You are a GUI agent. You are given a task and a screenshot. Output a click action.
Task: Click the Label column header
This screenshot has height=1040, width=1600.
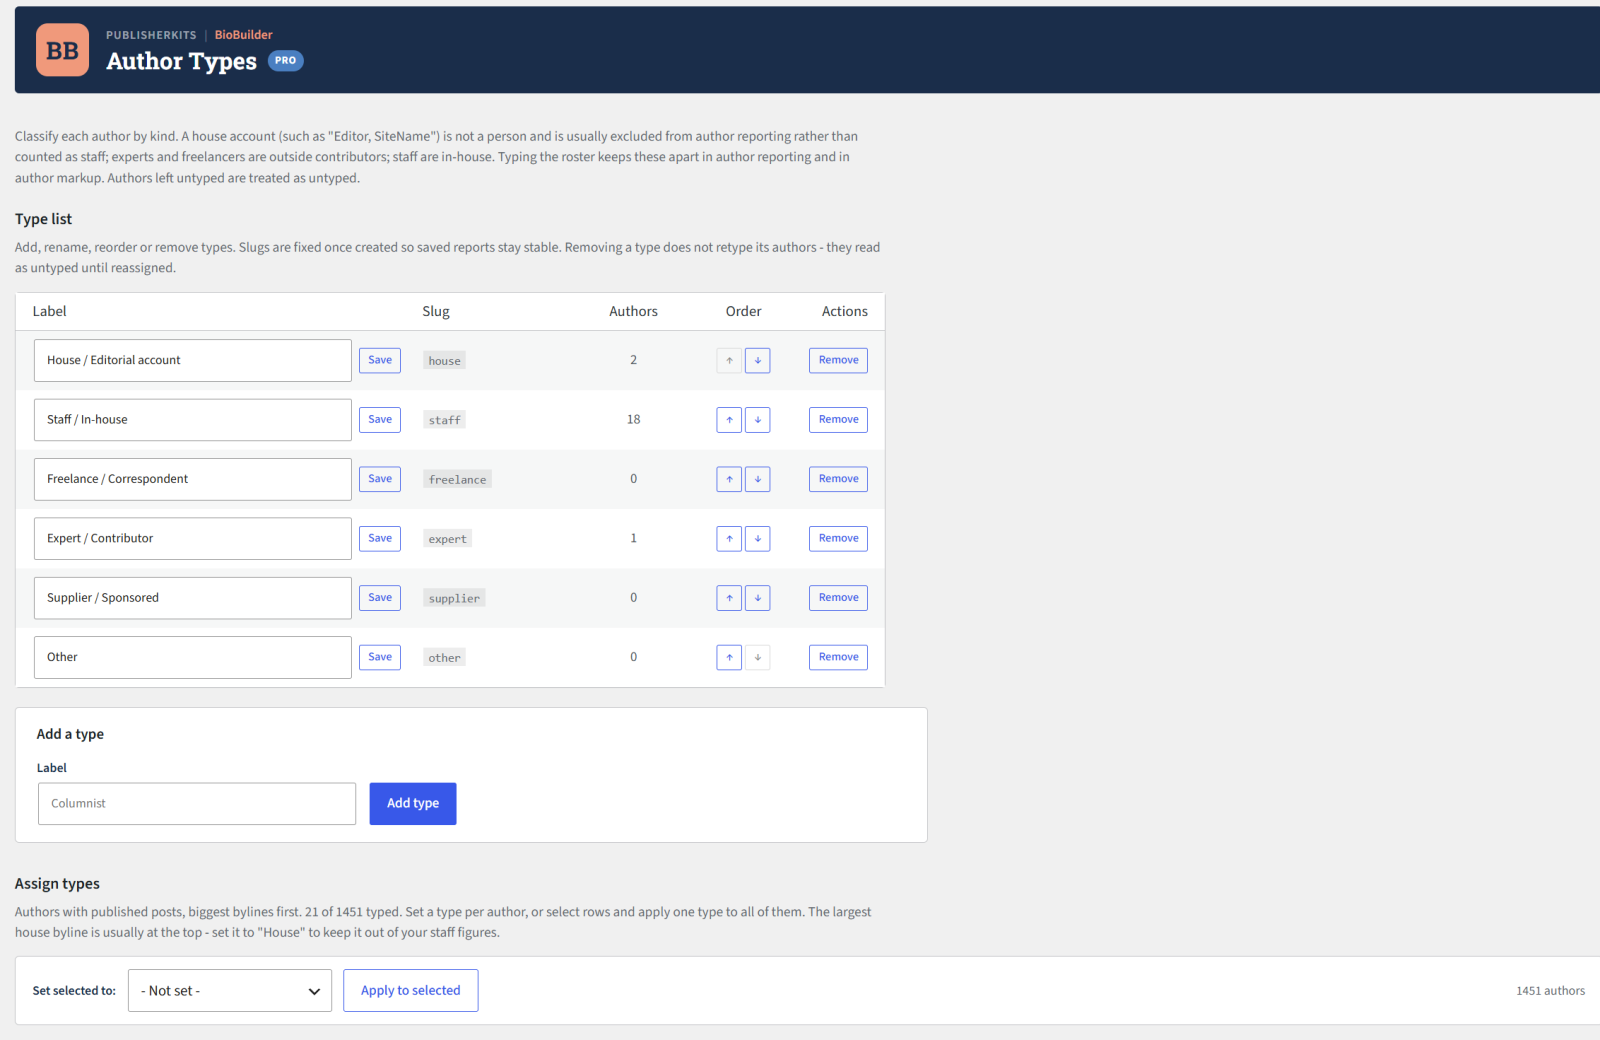50,312
